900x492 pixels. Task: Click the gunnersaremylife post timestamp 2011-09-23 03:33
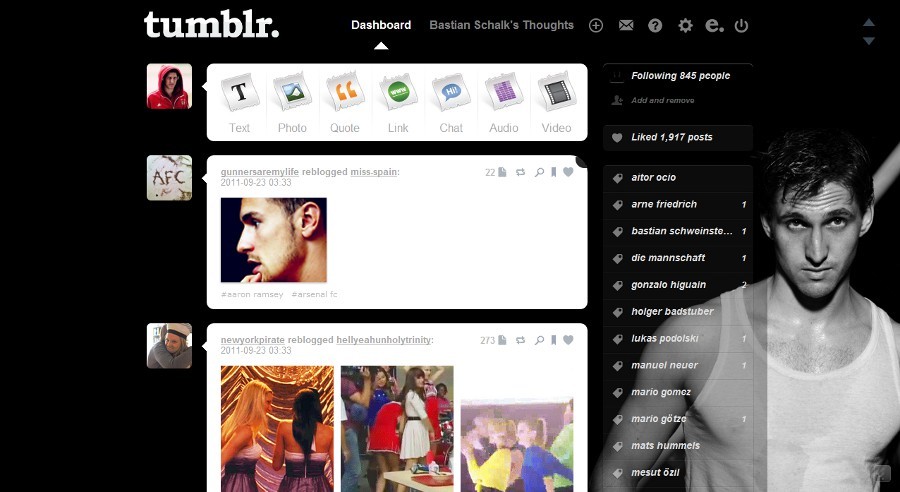(256, 183)
